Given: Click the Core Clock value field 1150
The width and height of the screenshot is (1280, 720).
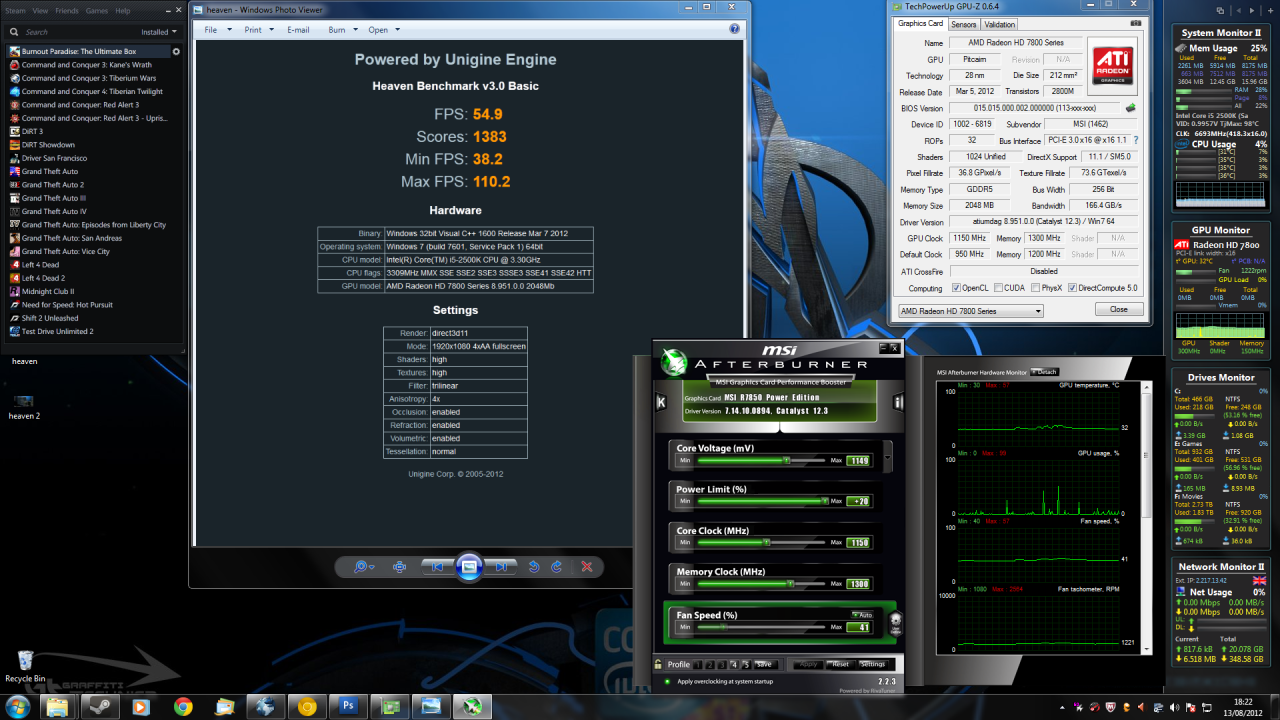Looking at the screenshot, I should (x=858, y=542).
